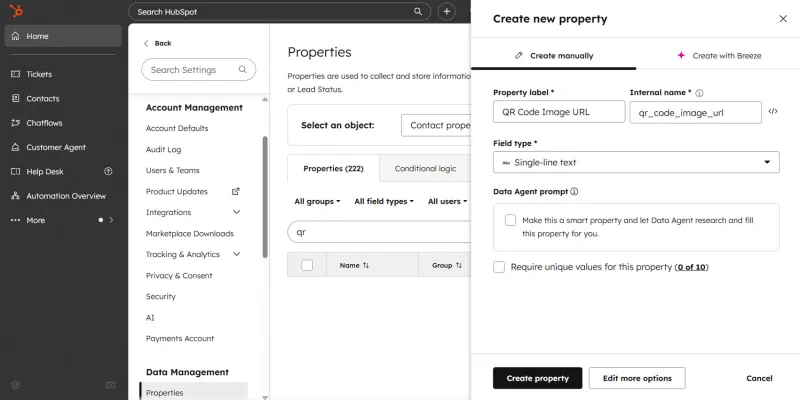Click the magnifier icon in Search HubSpot
Image resolution: width=800 pixels, height=400 pixels.
tap(418, 12)
